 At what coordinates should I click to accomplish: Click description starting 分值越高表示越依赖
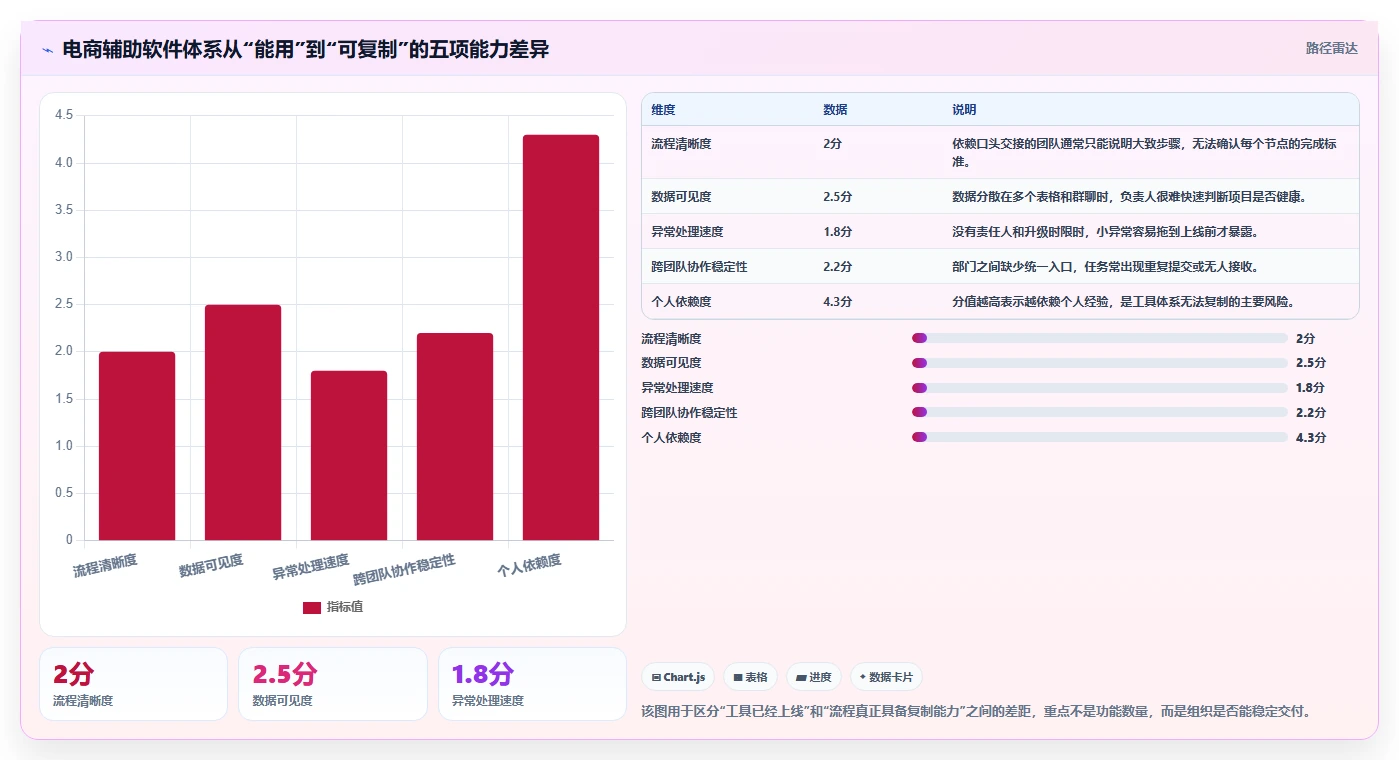[1123, 302]
